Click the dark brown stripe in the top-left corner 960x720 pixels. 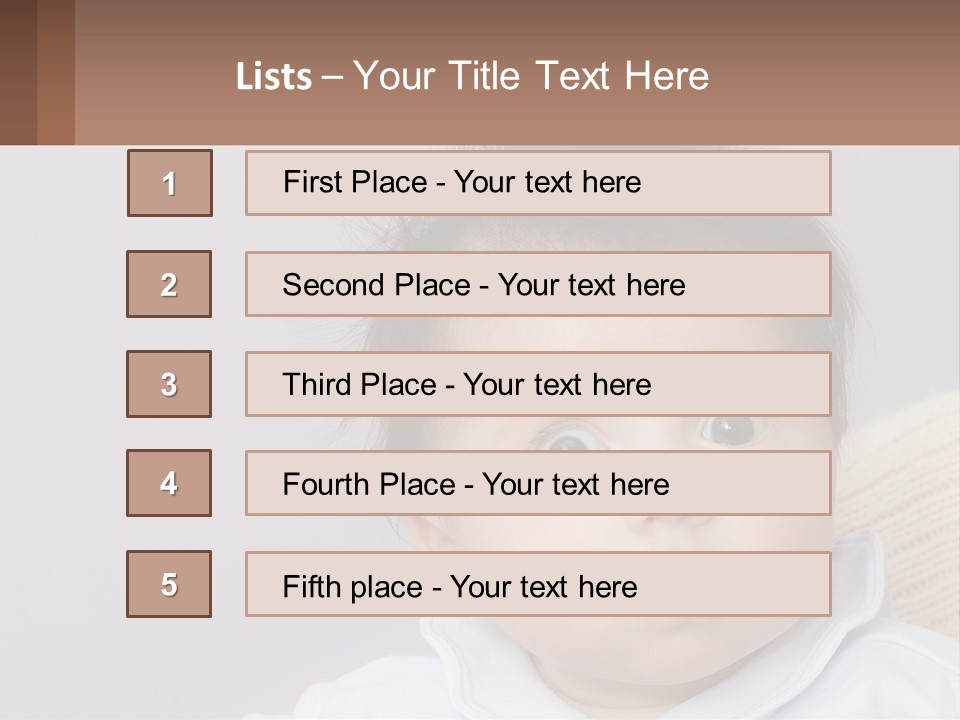point(18,72)
